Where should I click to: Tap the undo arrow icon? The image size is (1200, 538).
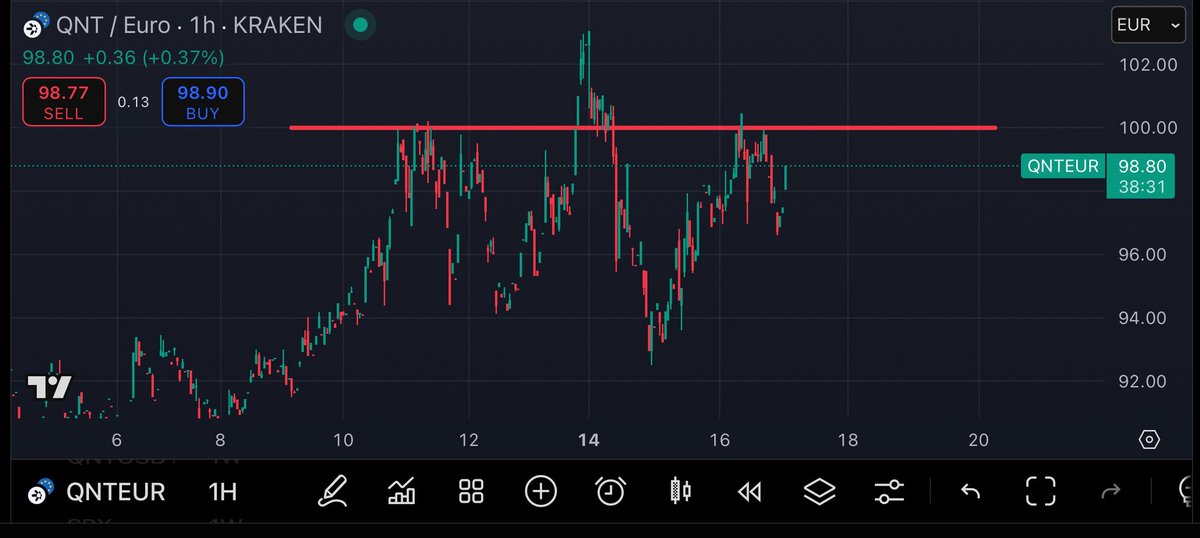pyautogui.click(x=969, y=491)
